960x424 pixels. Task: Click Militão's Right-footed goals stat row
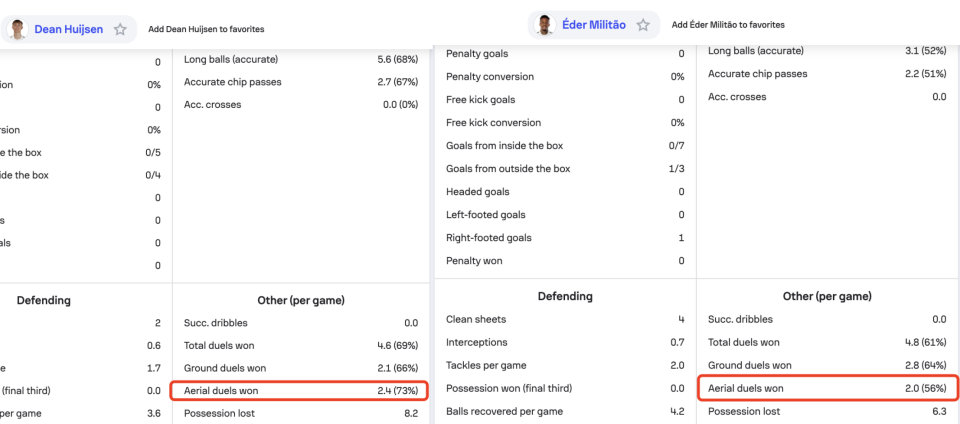tap(565, 238)
